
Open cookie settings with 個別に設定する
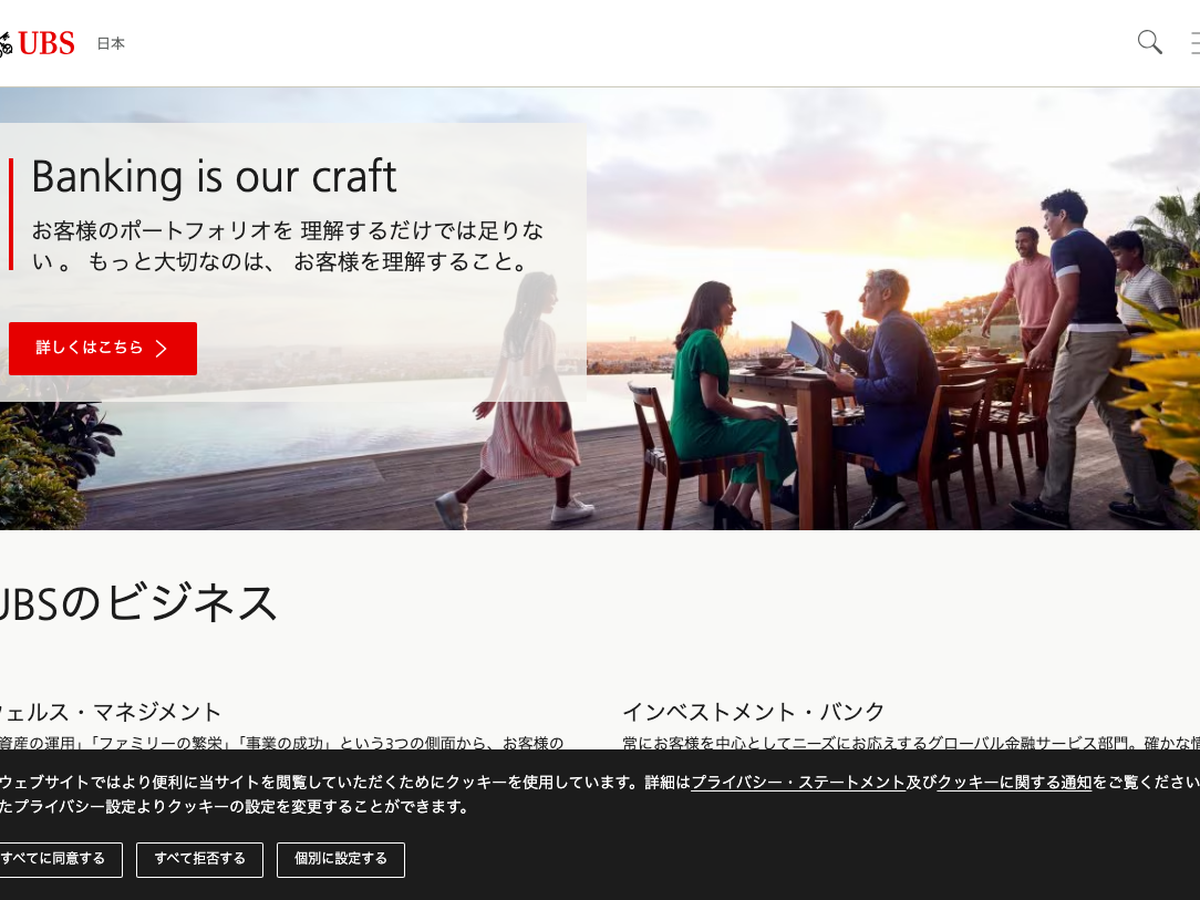[x=341, y=859]
